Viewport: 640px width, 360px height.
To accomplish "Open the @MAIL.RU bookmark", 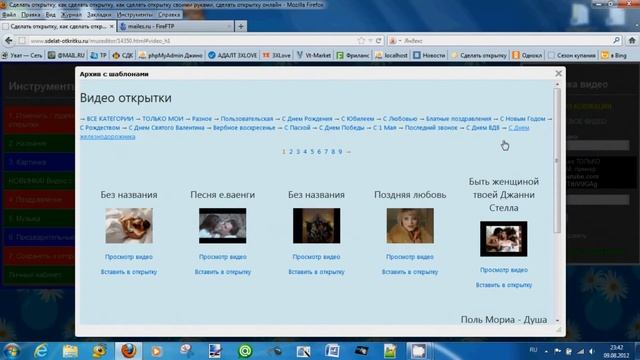I will pyautogui.click(x=66, y=55).
